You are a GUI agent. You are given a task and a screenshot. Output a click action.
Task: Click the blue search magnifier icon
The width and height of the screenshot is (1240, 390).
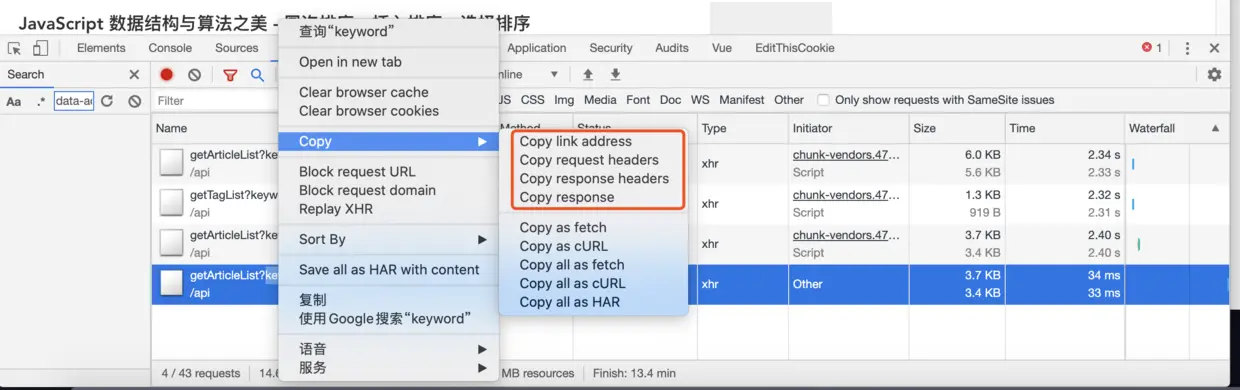click(x=258, y=75)
